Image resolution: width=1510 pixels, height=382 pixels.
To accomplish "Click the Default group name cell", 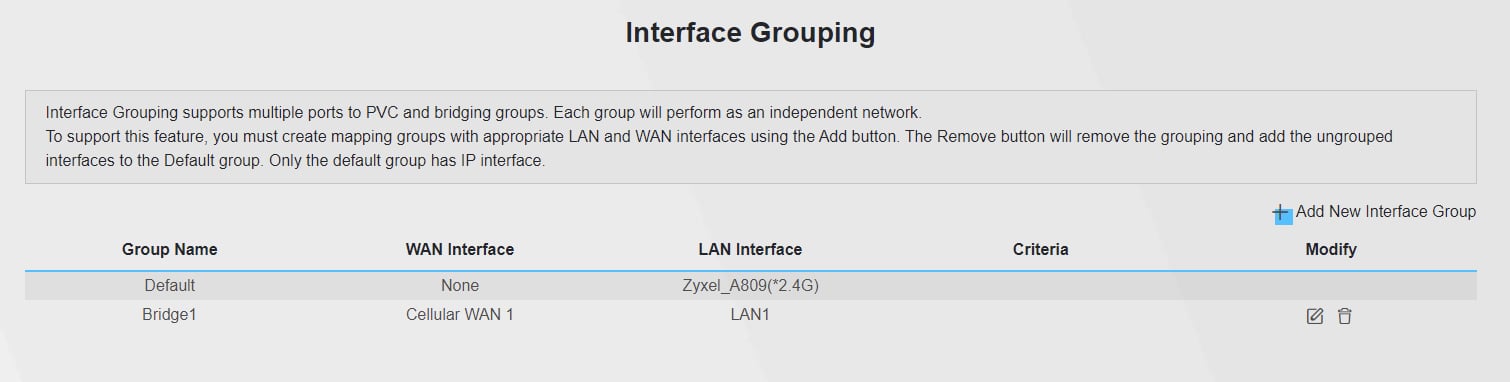I will [x=170, y=285].
